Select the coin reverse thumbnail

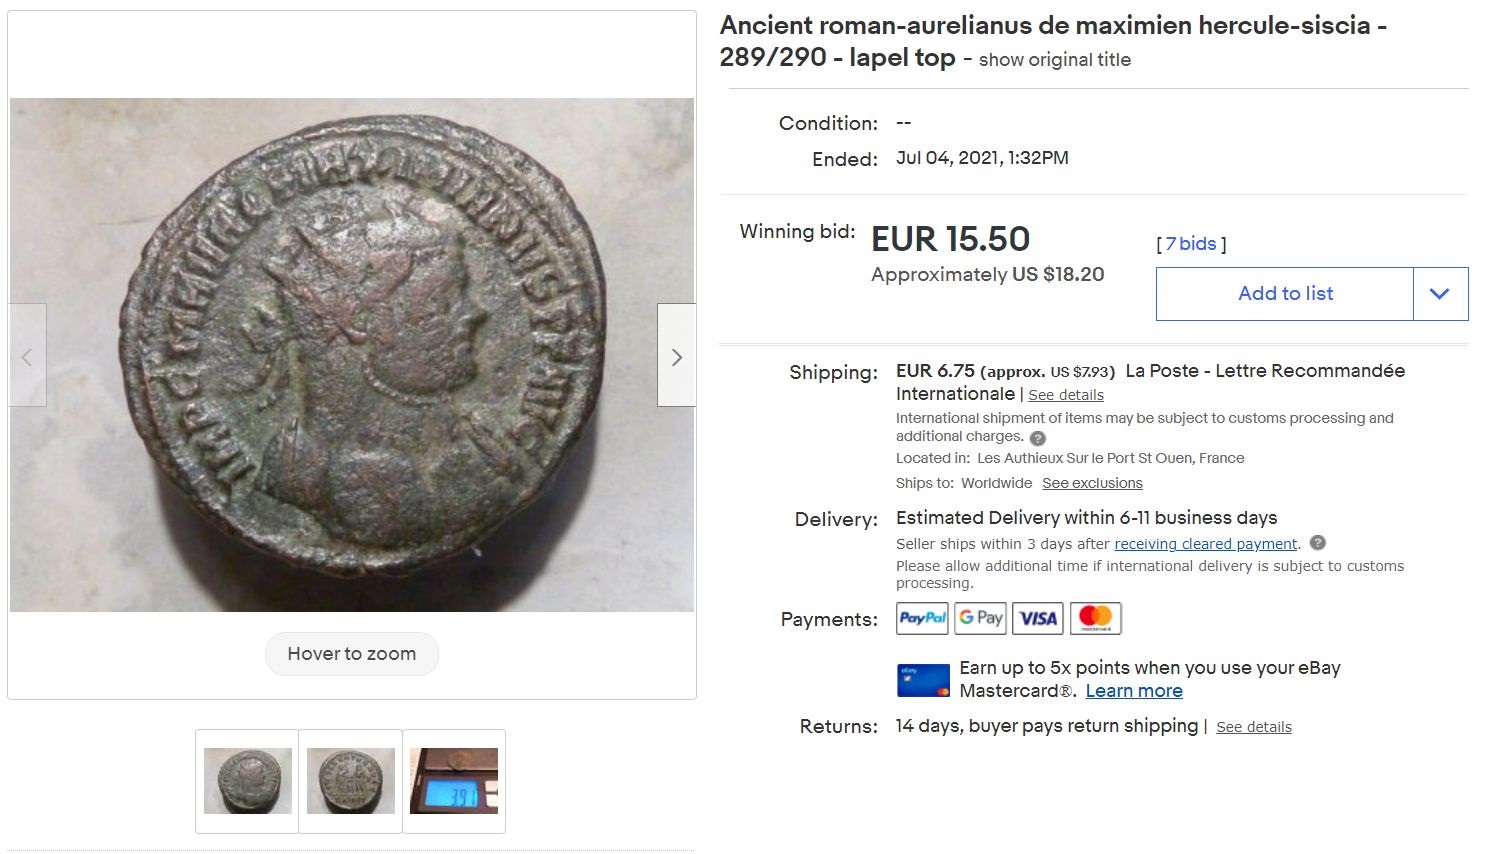coord(351,781)
